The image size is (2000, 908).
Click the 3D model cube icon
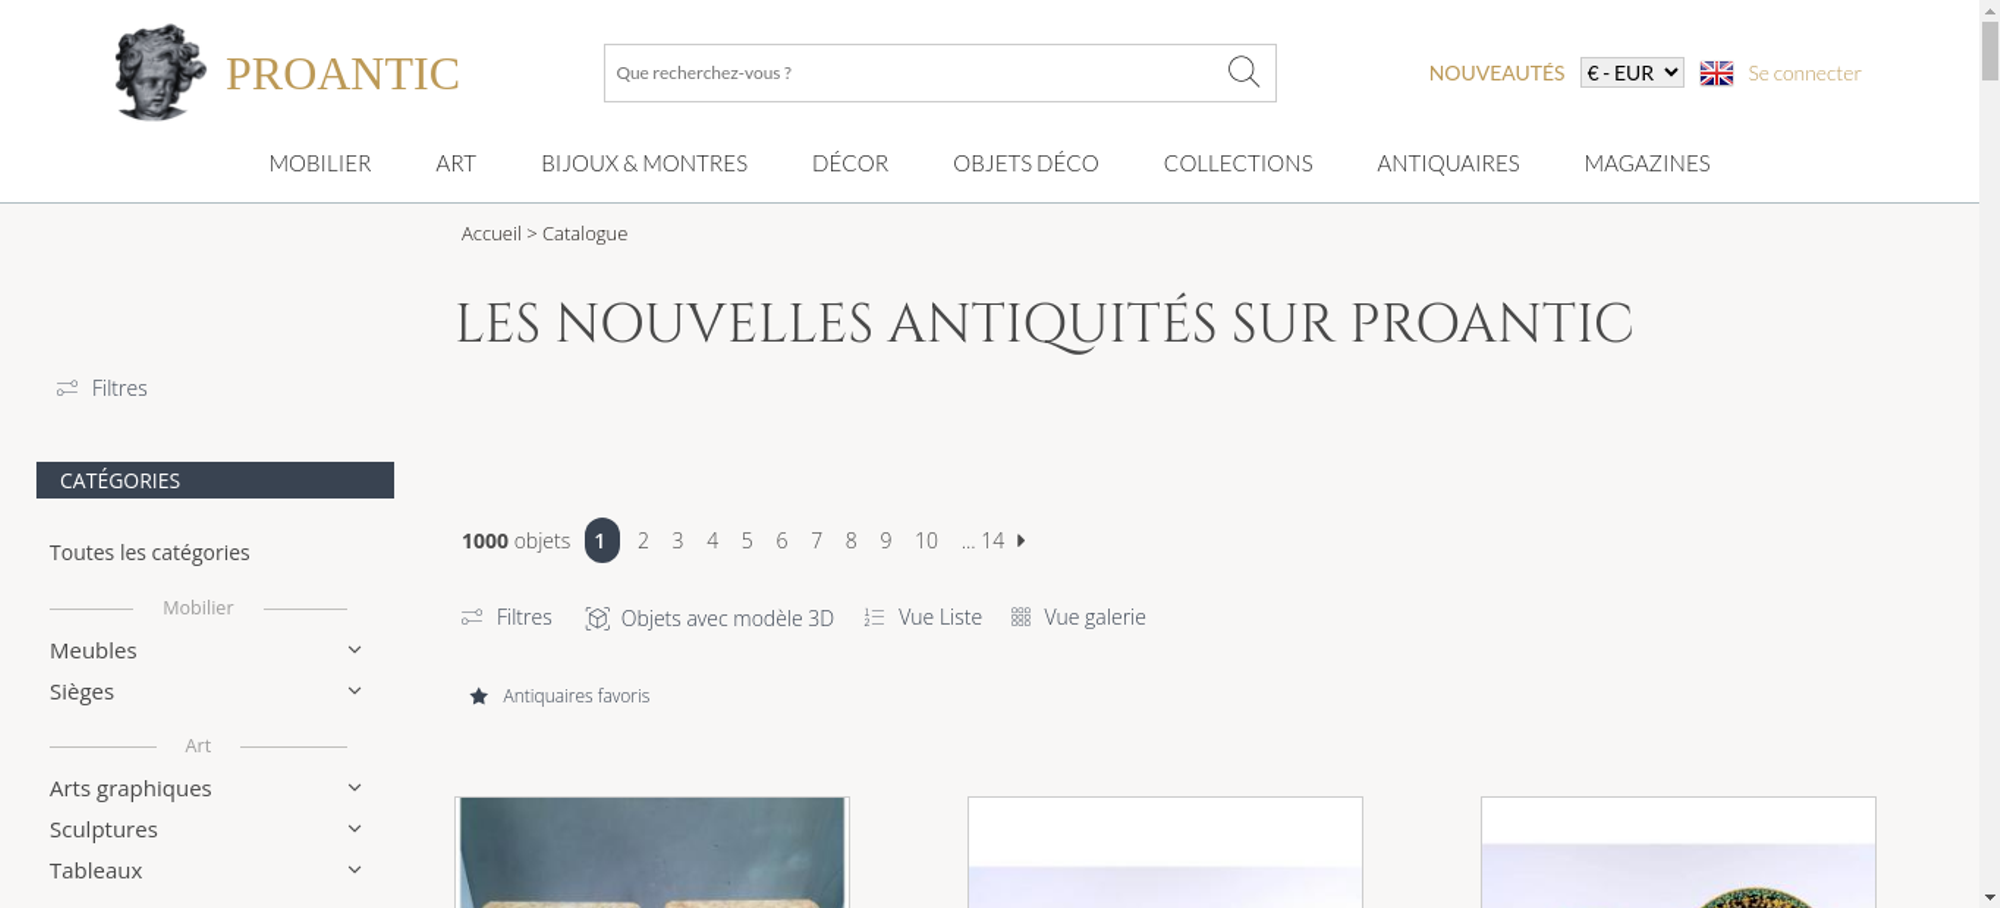click(597, 618)
